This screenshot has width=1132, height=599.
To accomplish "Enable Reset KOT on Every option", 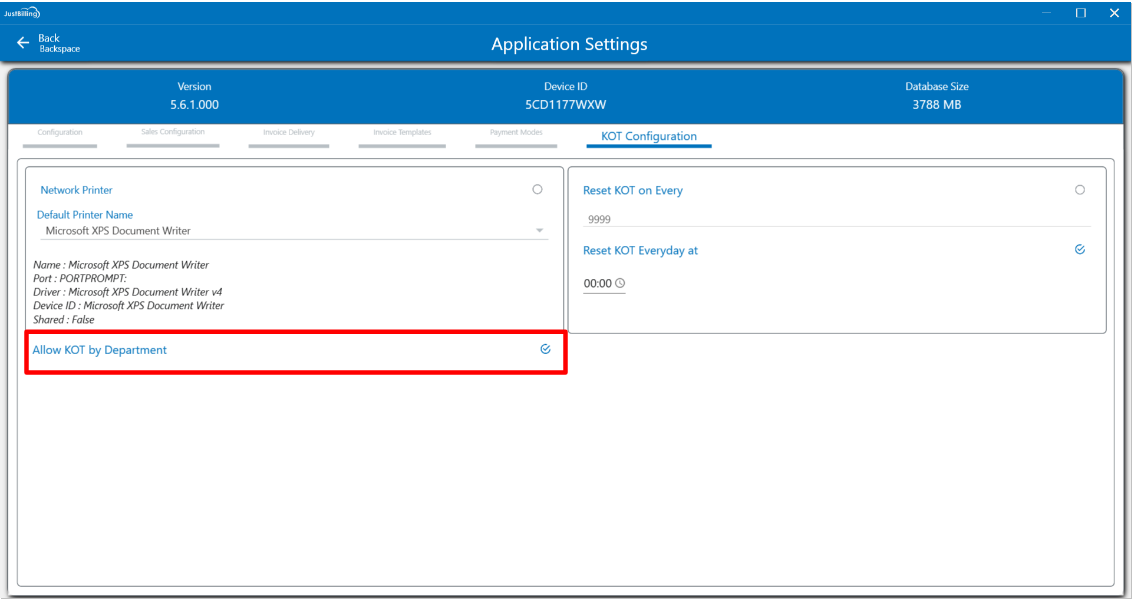I will (x=1079, y=190).
